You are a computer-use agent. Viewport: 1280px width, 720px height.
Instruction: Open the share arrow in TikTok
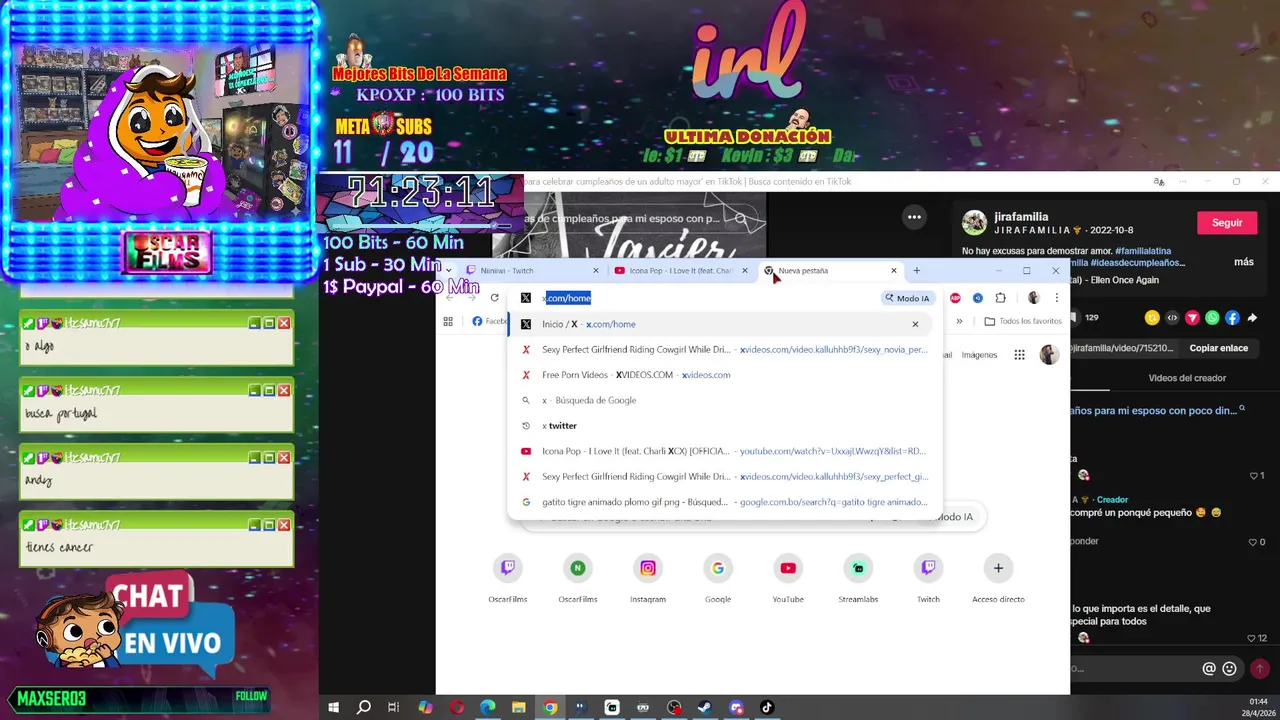1252,318
